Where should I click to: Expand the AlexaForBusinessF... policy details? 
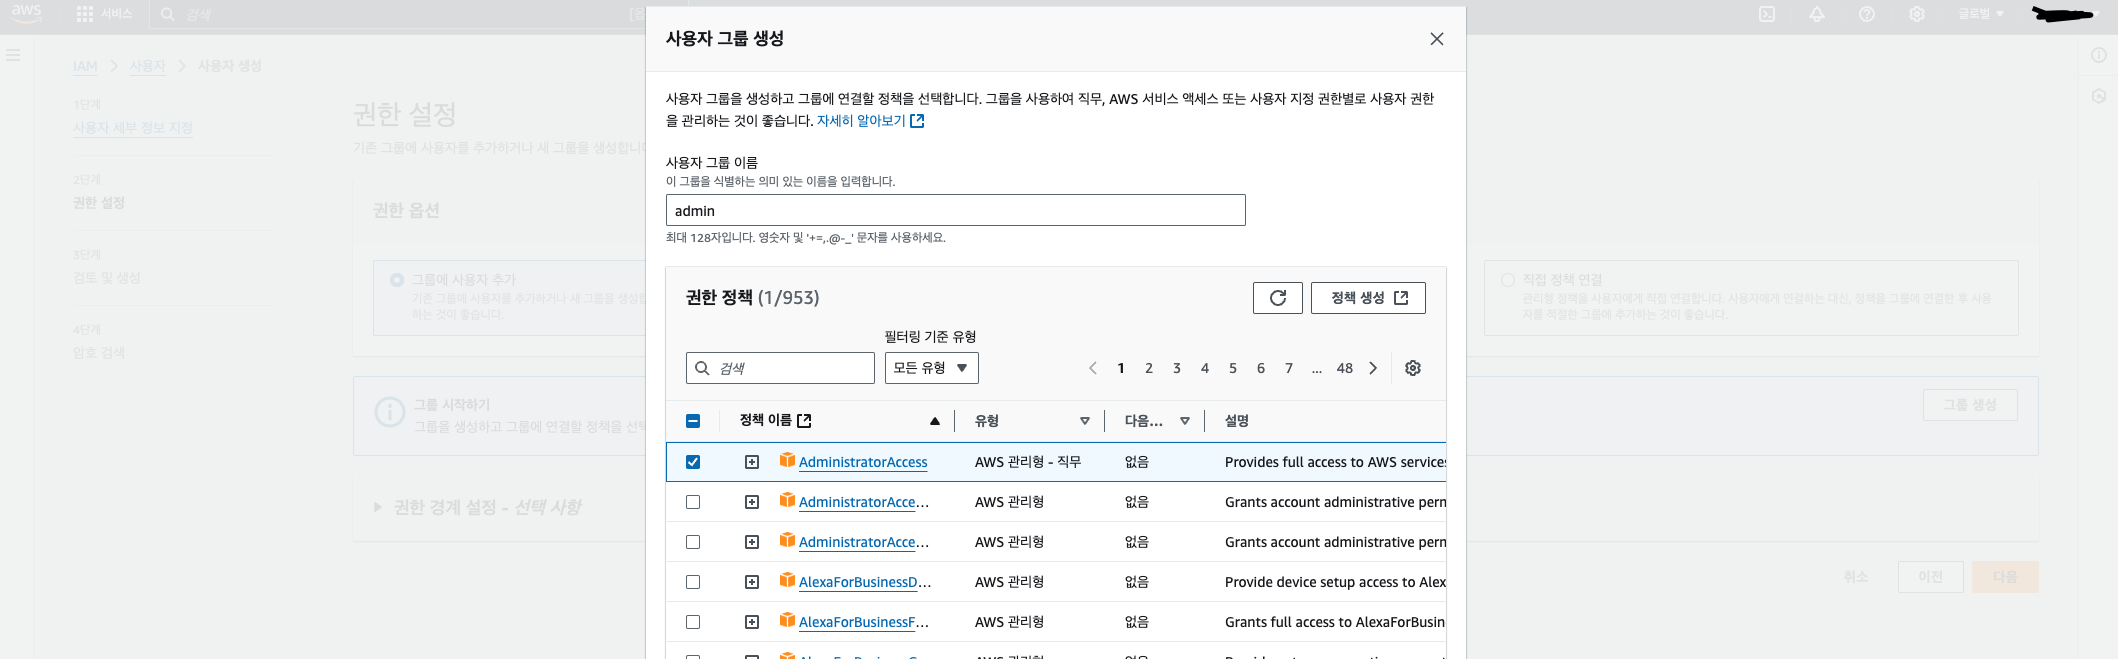point(752,622)
